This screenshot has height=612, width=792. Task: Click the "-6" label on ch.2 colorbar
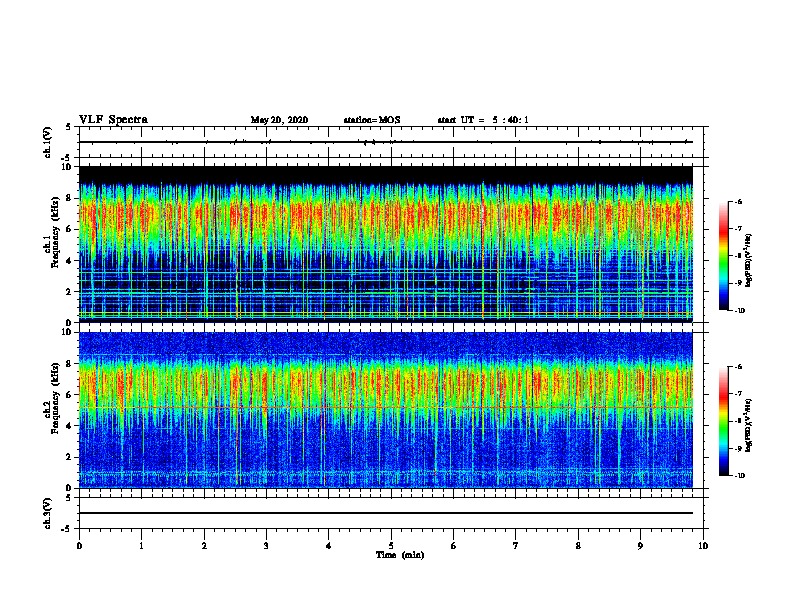(738, 367)
